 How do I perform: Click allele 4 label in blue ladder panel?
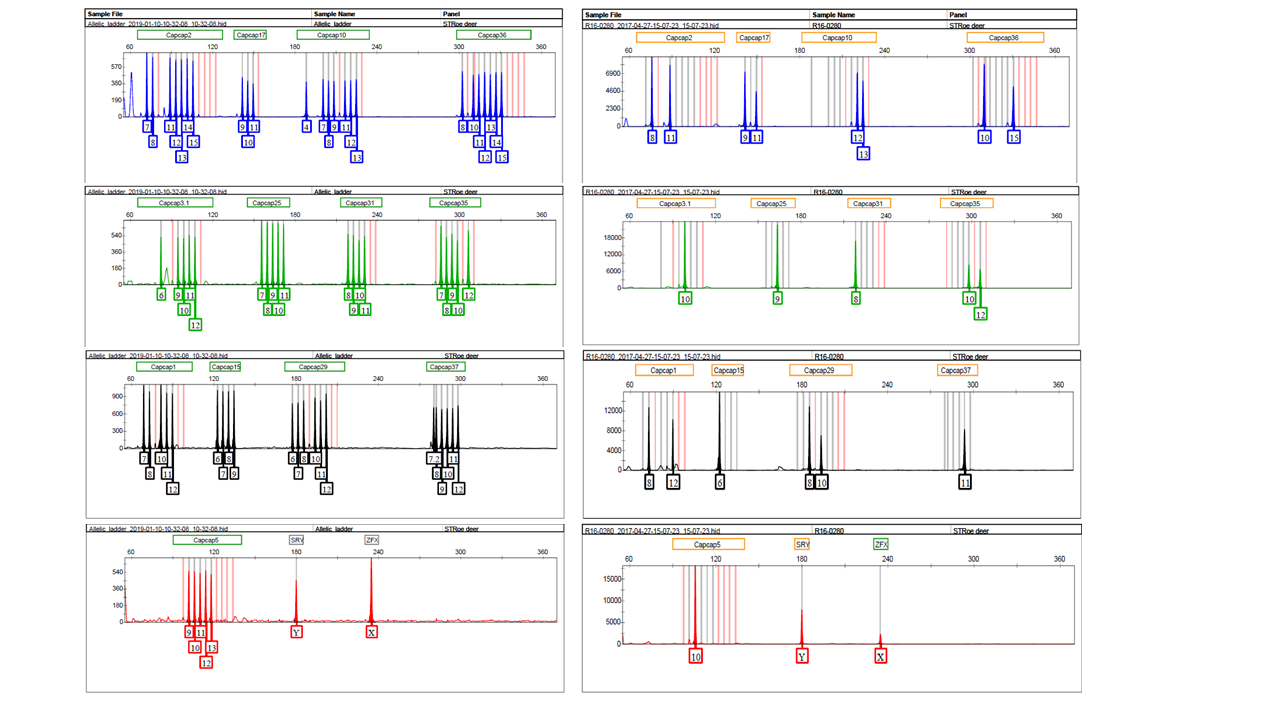(306, 127)
